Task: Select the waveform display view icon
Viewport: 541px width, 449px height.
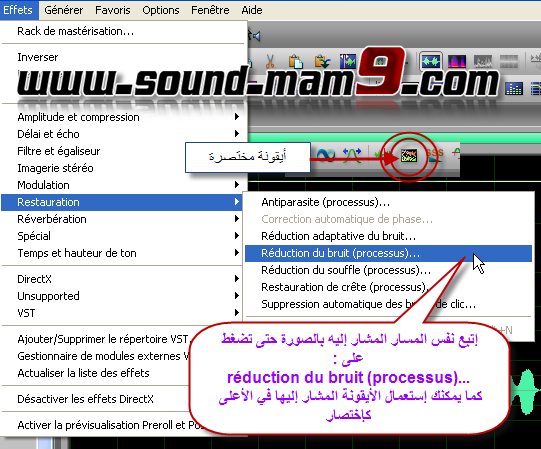Action: [431, 62]
